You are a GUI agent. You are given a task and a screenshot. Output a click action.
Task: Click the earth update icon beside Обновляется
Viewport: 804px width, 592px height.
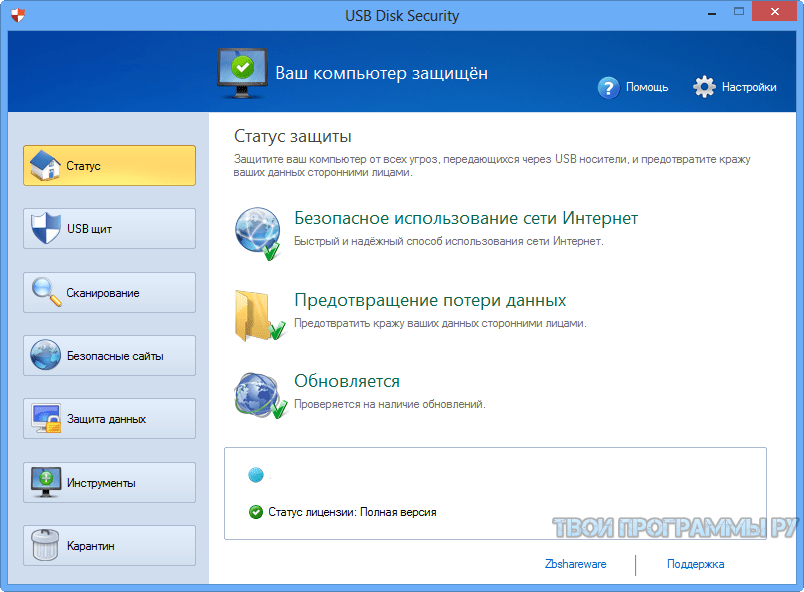point(260,395)
